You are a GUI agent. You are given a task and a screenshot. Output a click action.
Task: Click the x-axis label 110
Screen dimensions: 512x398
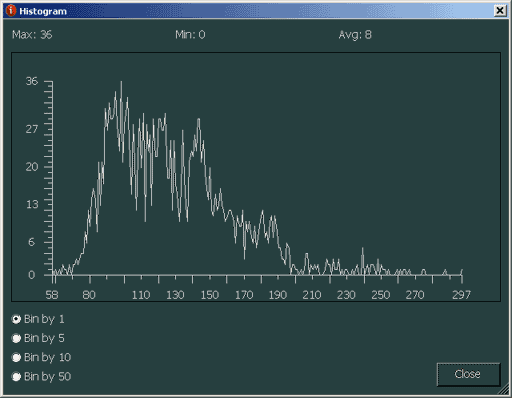click(141, 295)
